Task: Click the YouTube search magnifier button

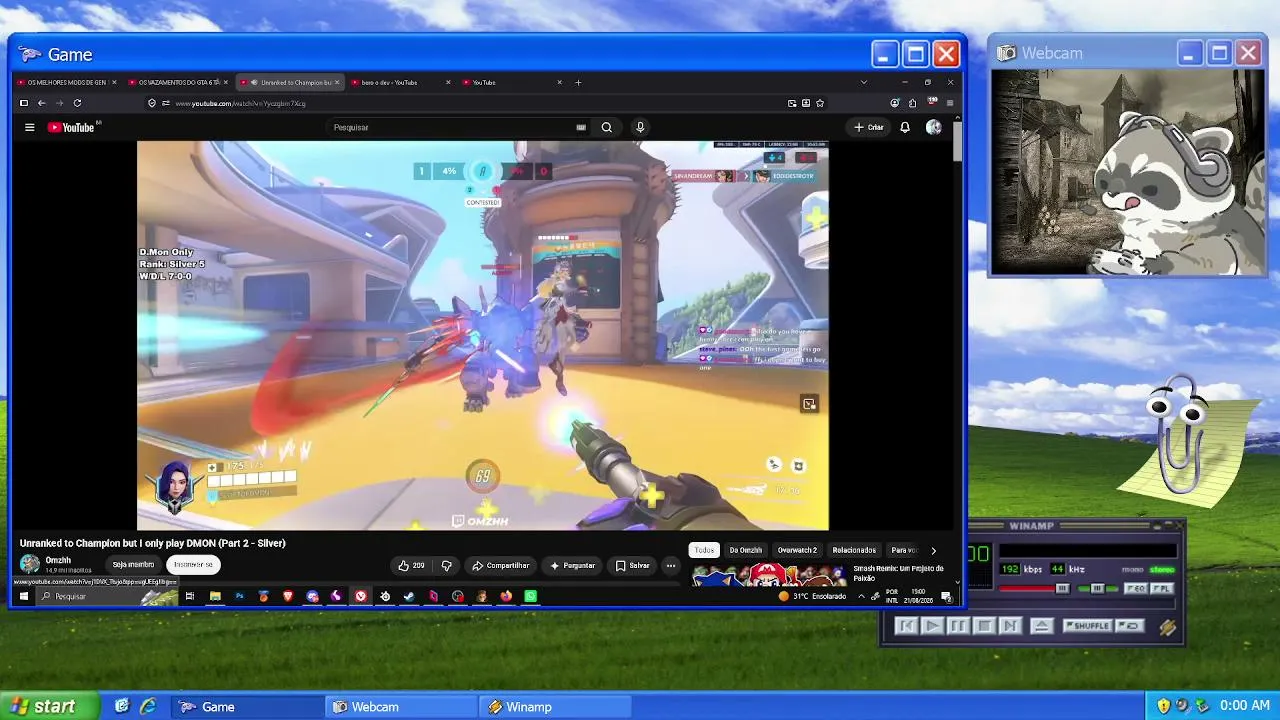Action: pos(606,127)
